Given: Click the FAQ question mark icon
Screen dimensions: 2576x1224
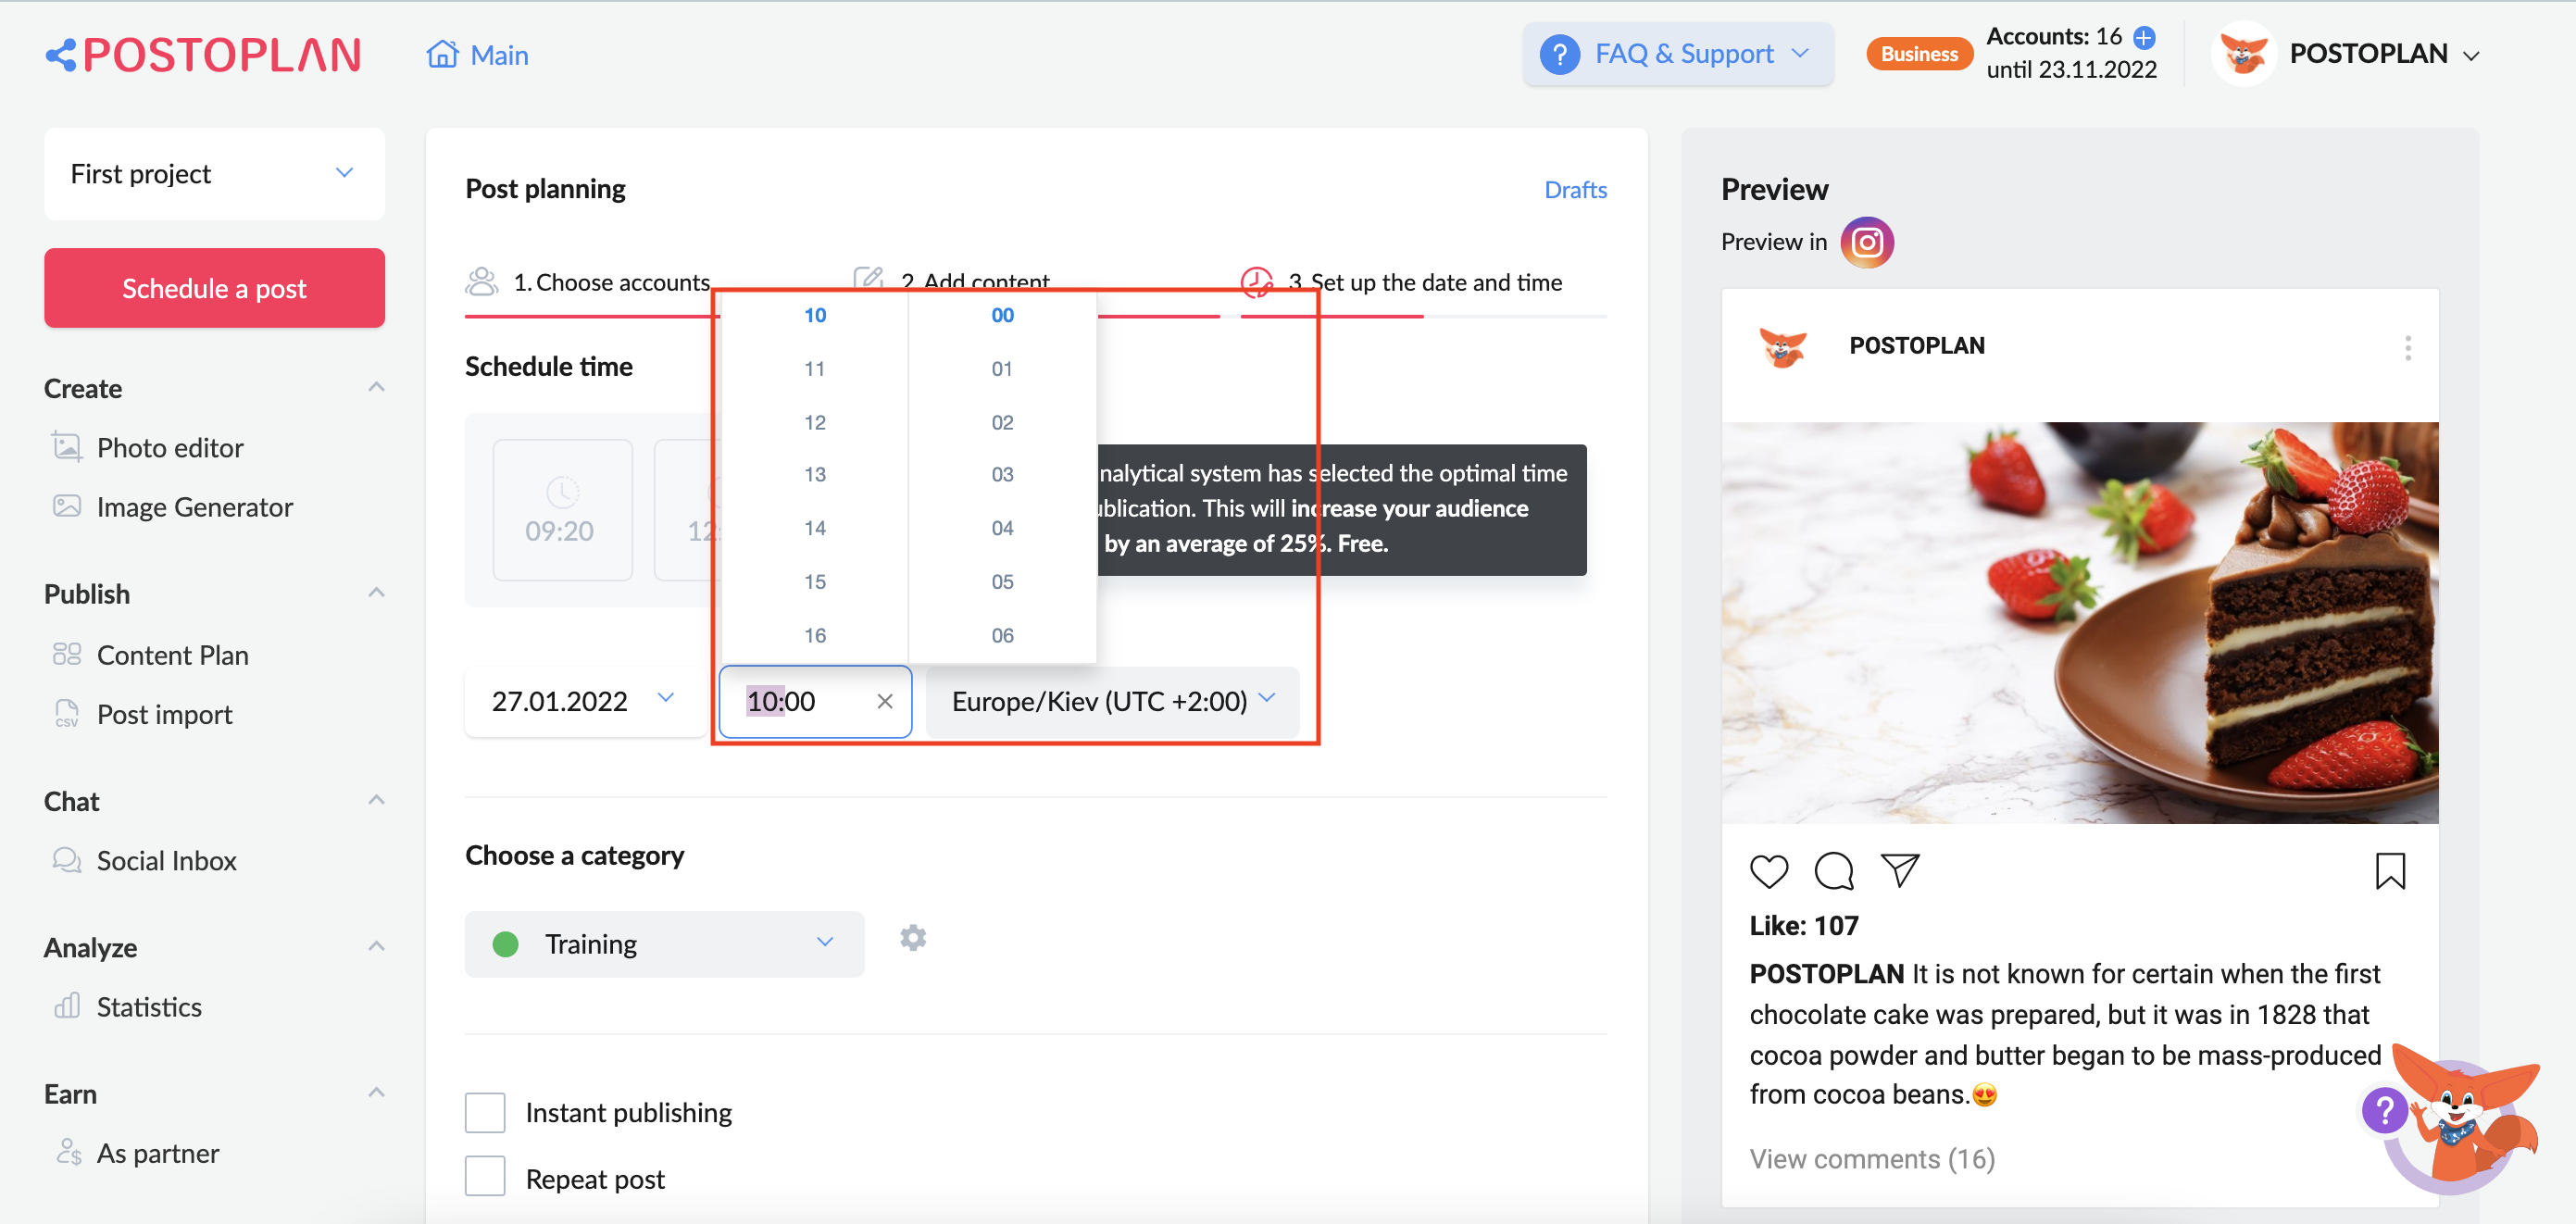Looking at the screenshot, I should tap(1559, 54).
